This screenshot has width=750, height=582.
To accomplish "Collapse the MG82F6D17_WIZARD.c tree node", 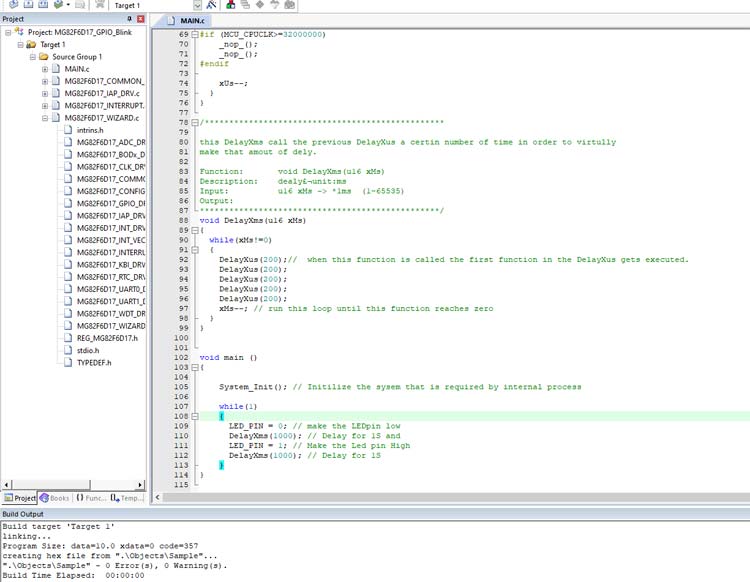I will coord(45,117).
